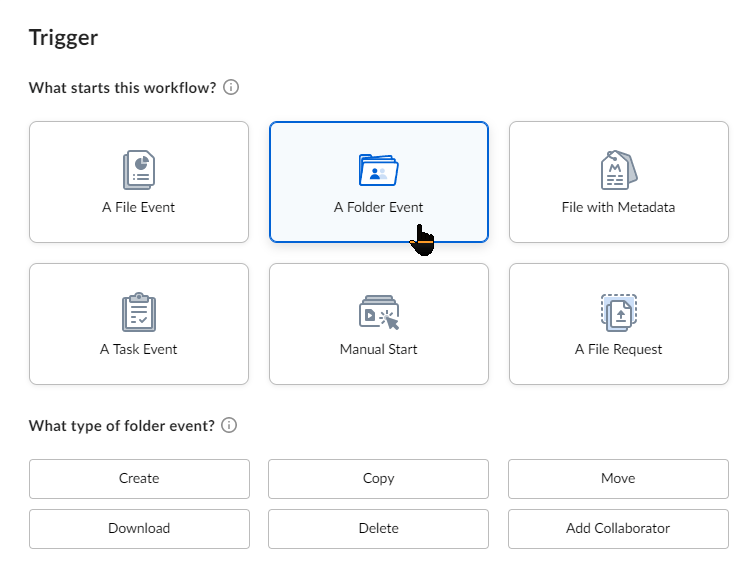The width and height of the screenshot is (752, 587).
Task: Click 'What starts this workflow?' text
Action: 122,88
